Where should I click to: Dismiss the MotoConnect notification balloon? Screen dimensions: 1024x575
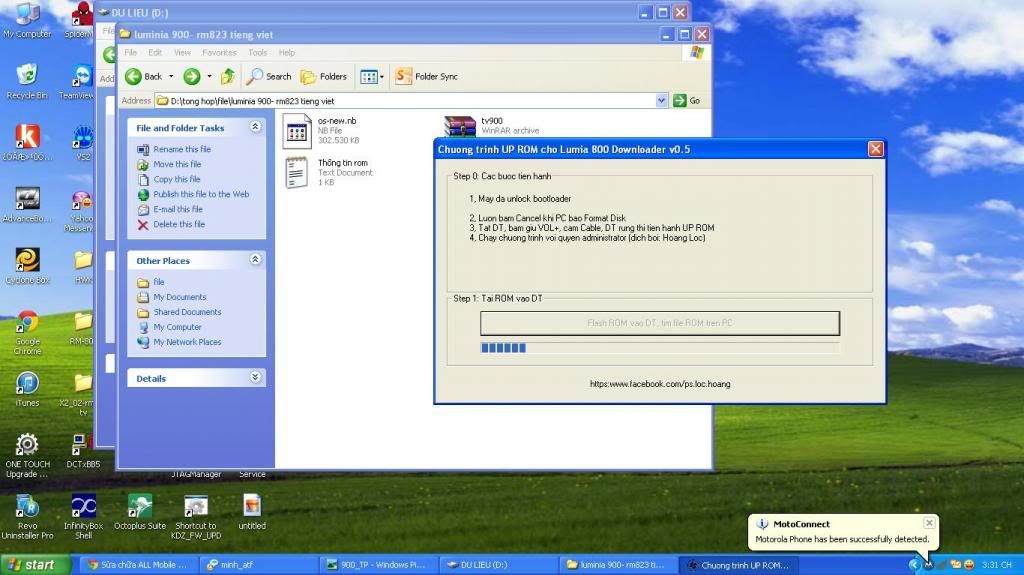[x=929, y=523]
